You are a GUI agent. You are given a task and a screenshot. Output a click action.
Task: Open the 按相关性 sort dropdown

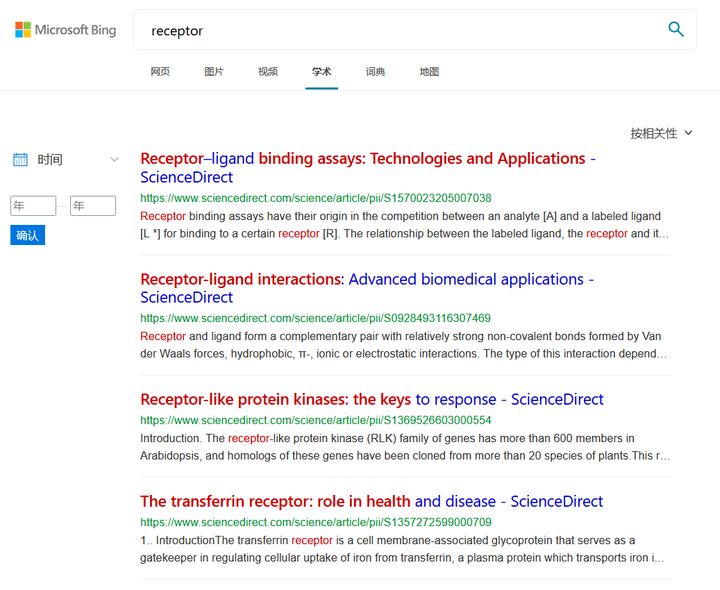[661, 133]
